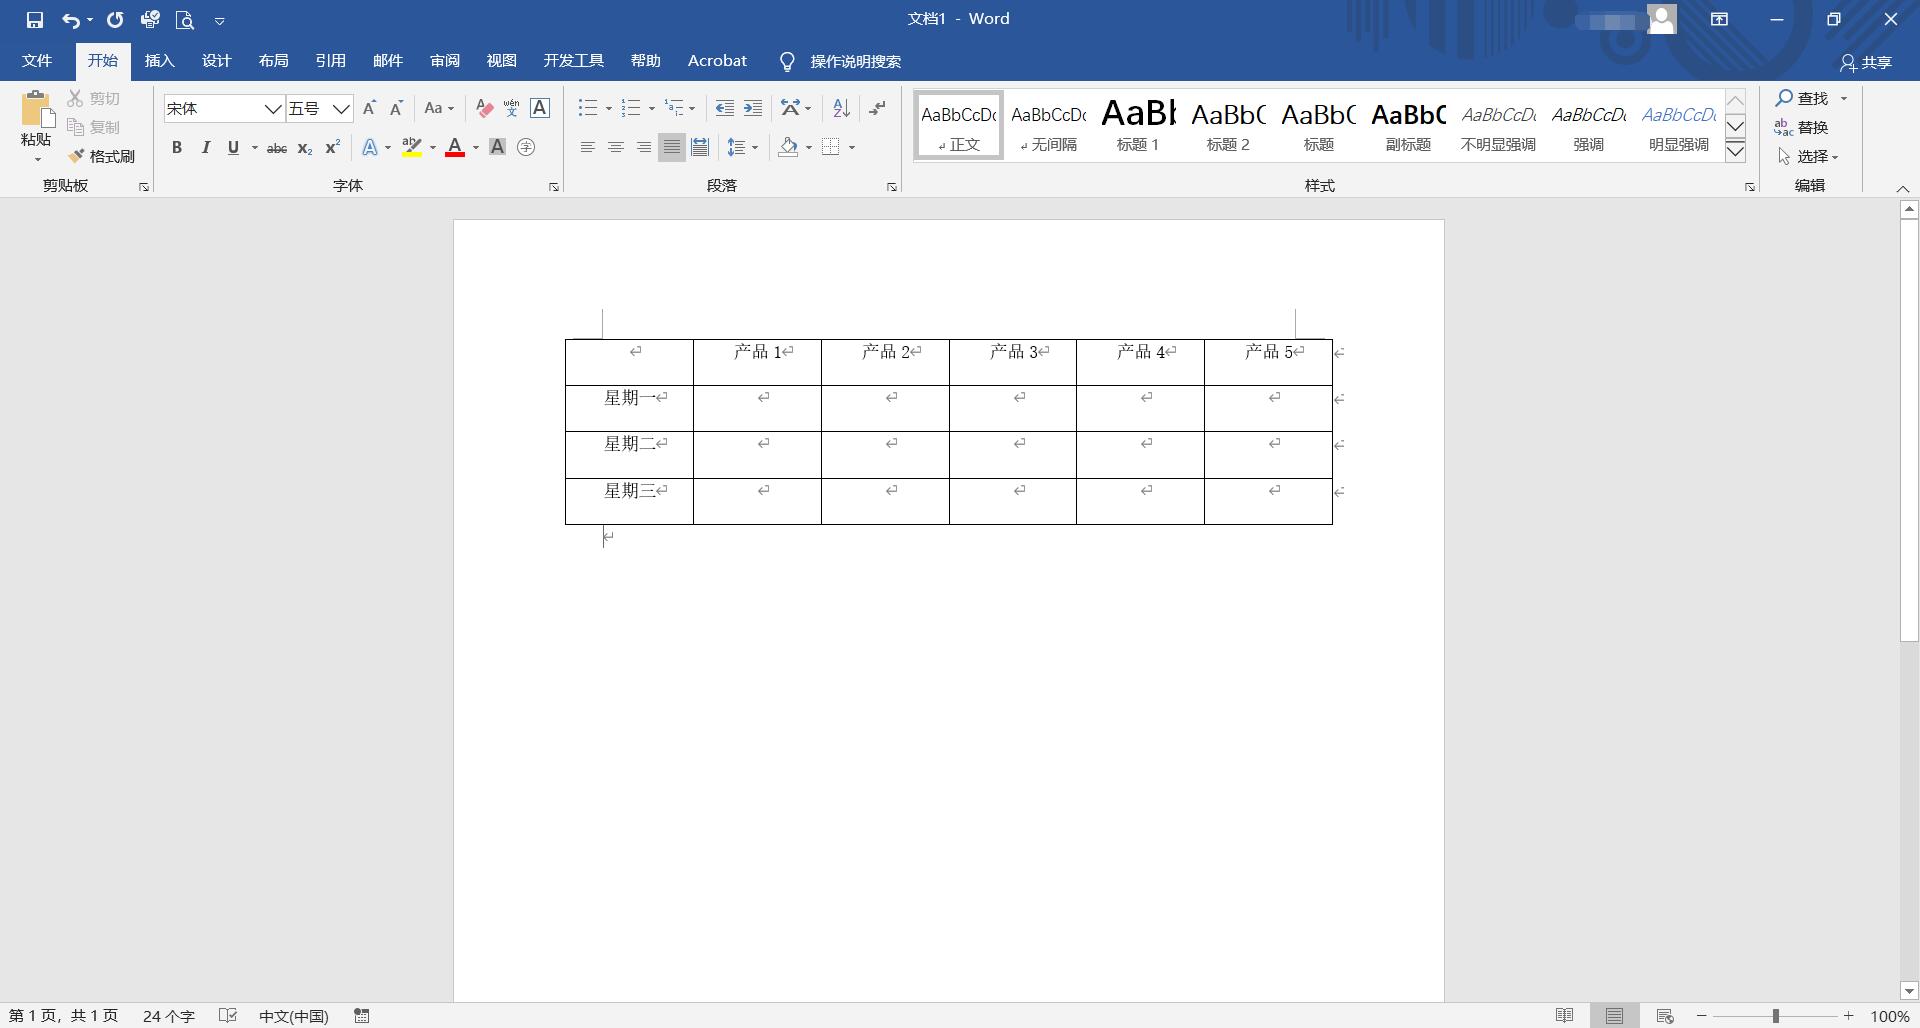Decrease the paragraph indent

pos(725,108)
